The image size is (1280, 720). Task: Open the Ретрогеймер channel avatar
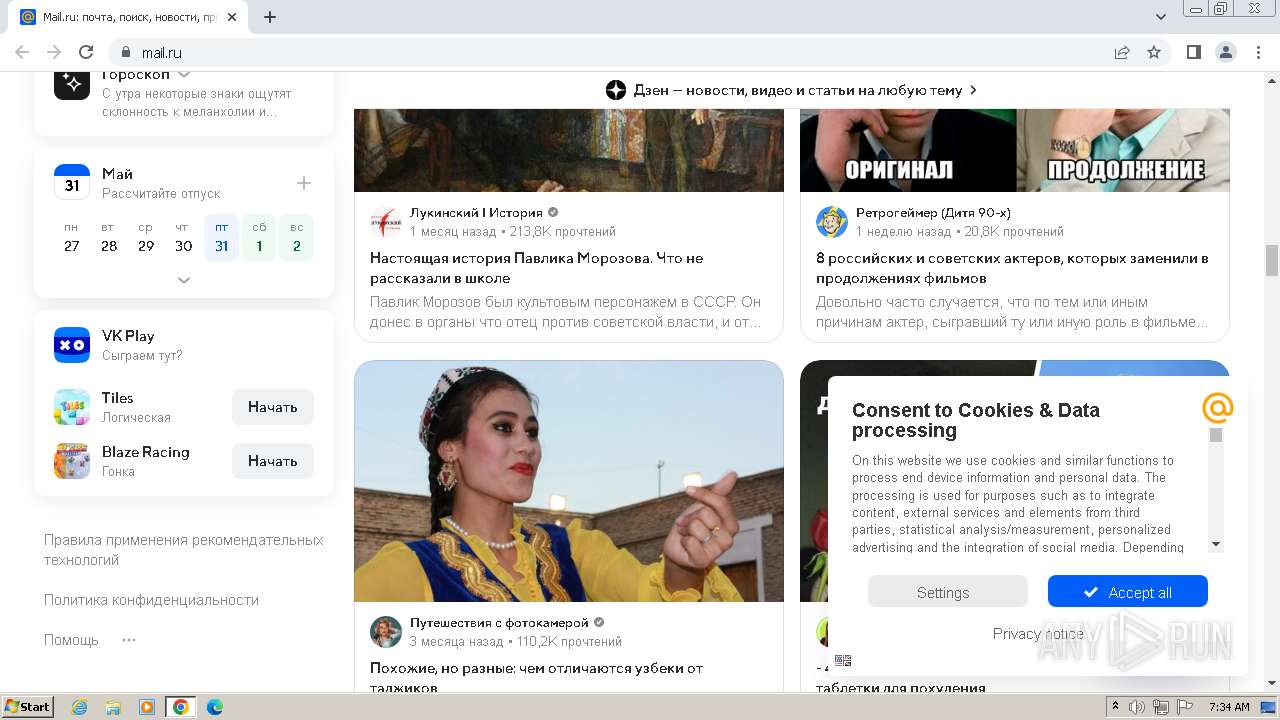(831, 221)
